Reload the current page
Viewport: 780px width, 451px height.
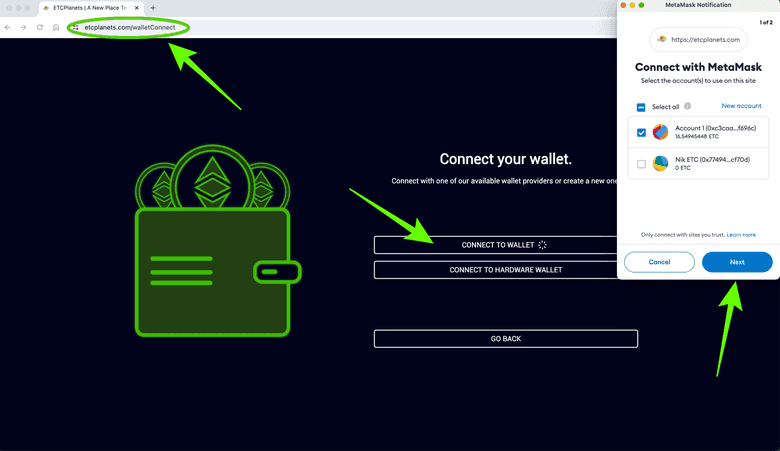(x=40, y=27)
